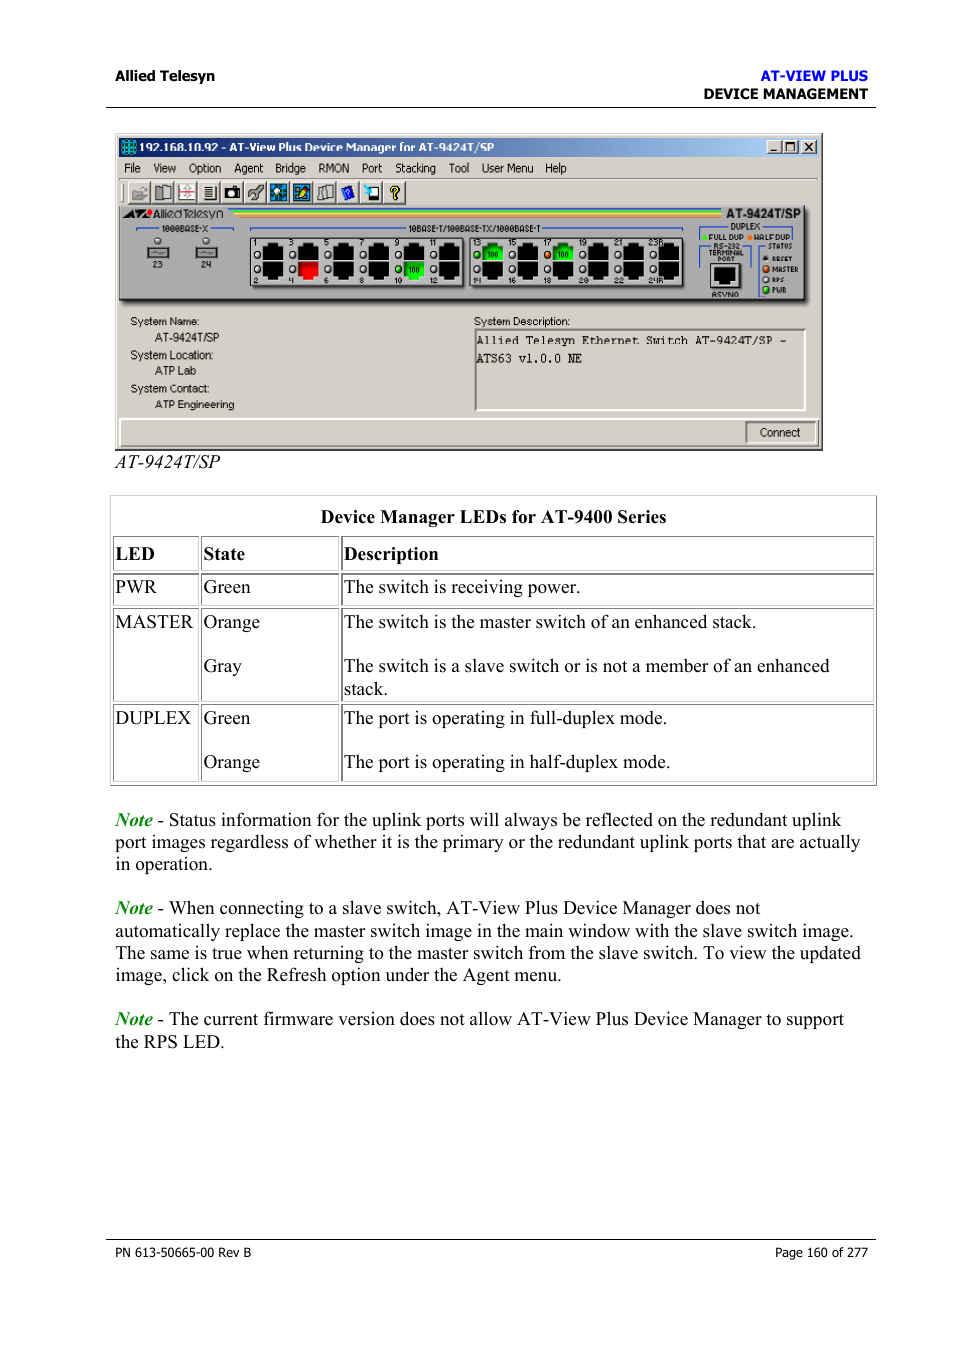
Task: Click the ATP Lab location value
Action: [175, 371]
